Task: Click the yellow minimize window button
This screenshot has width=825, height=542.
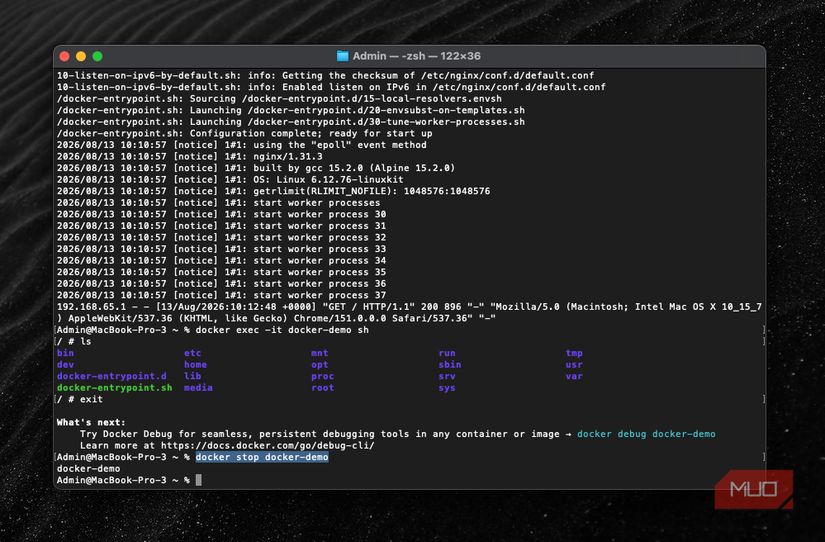Action: point(81,56)
